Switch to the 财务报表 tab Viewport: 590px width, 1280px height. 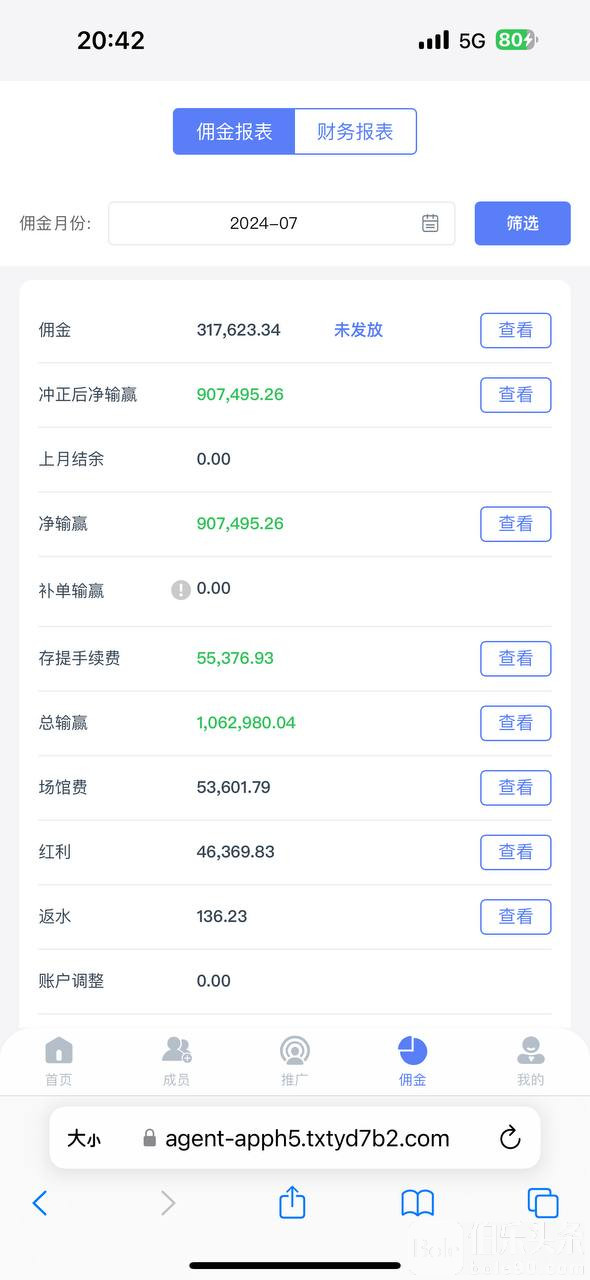pyautogui.click(x=355, y=131)
